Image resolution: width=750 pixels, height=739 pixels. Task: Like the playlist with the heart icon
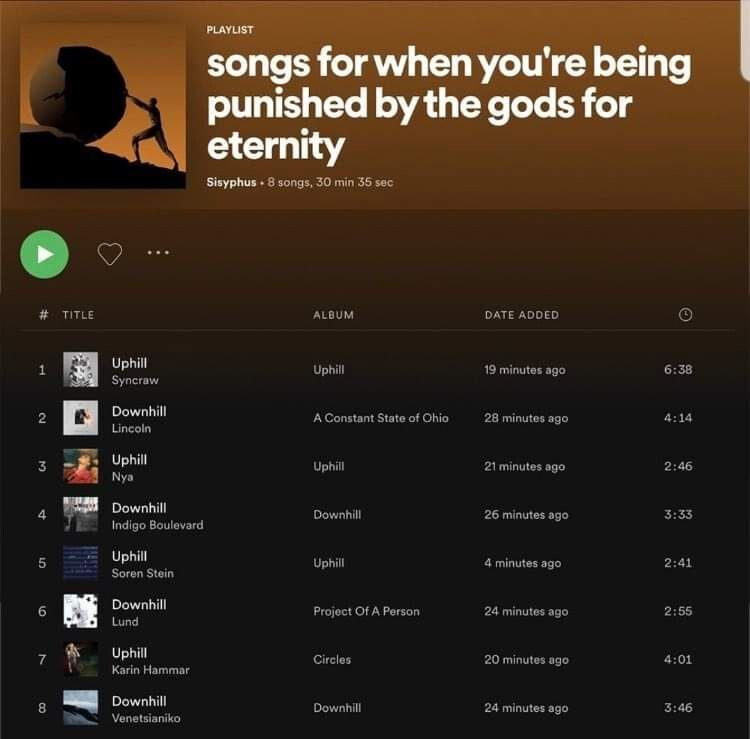110,253
